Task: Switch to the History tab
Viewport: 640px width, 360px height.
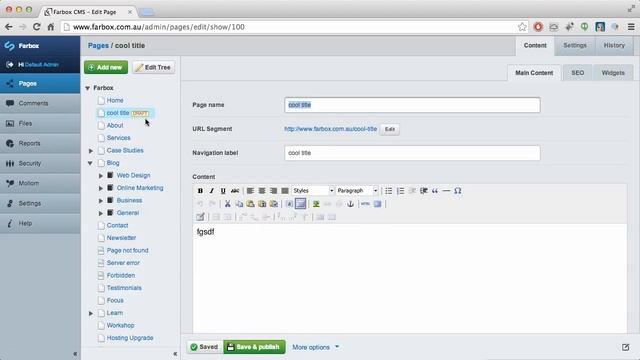Action: (x=614, y=45)
